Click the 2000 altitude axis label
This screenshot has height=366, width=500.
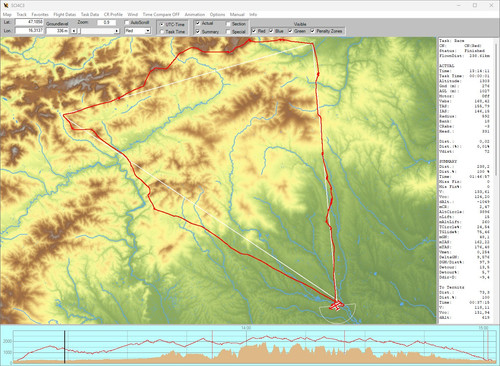pyautogui.click(x=7, y=341)
